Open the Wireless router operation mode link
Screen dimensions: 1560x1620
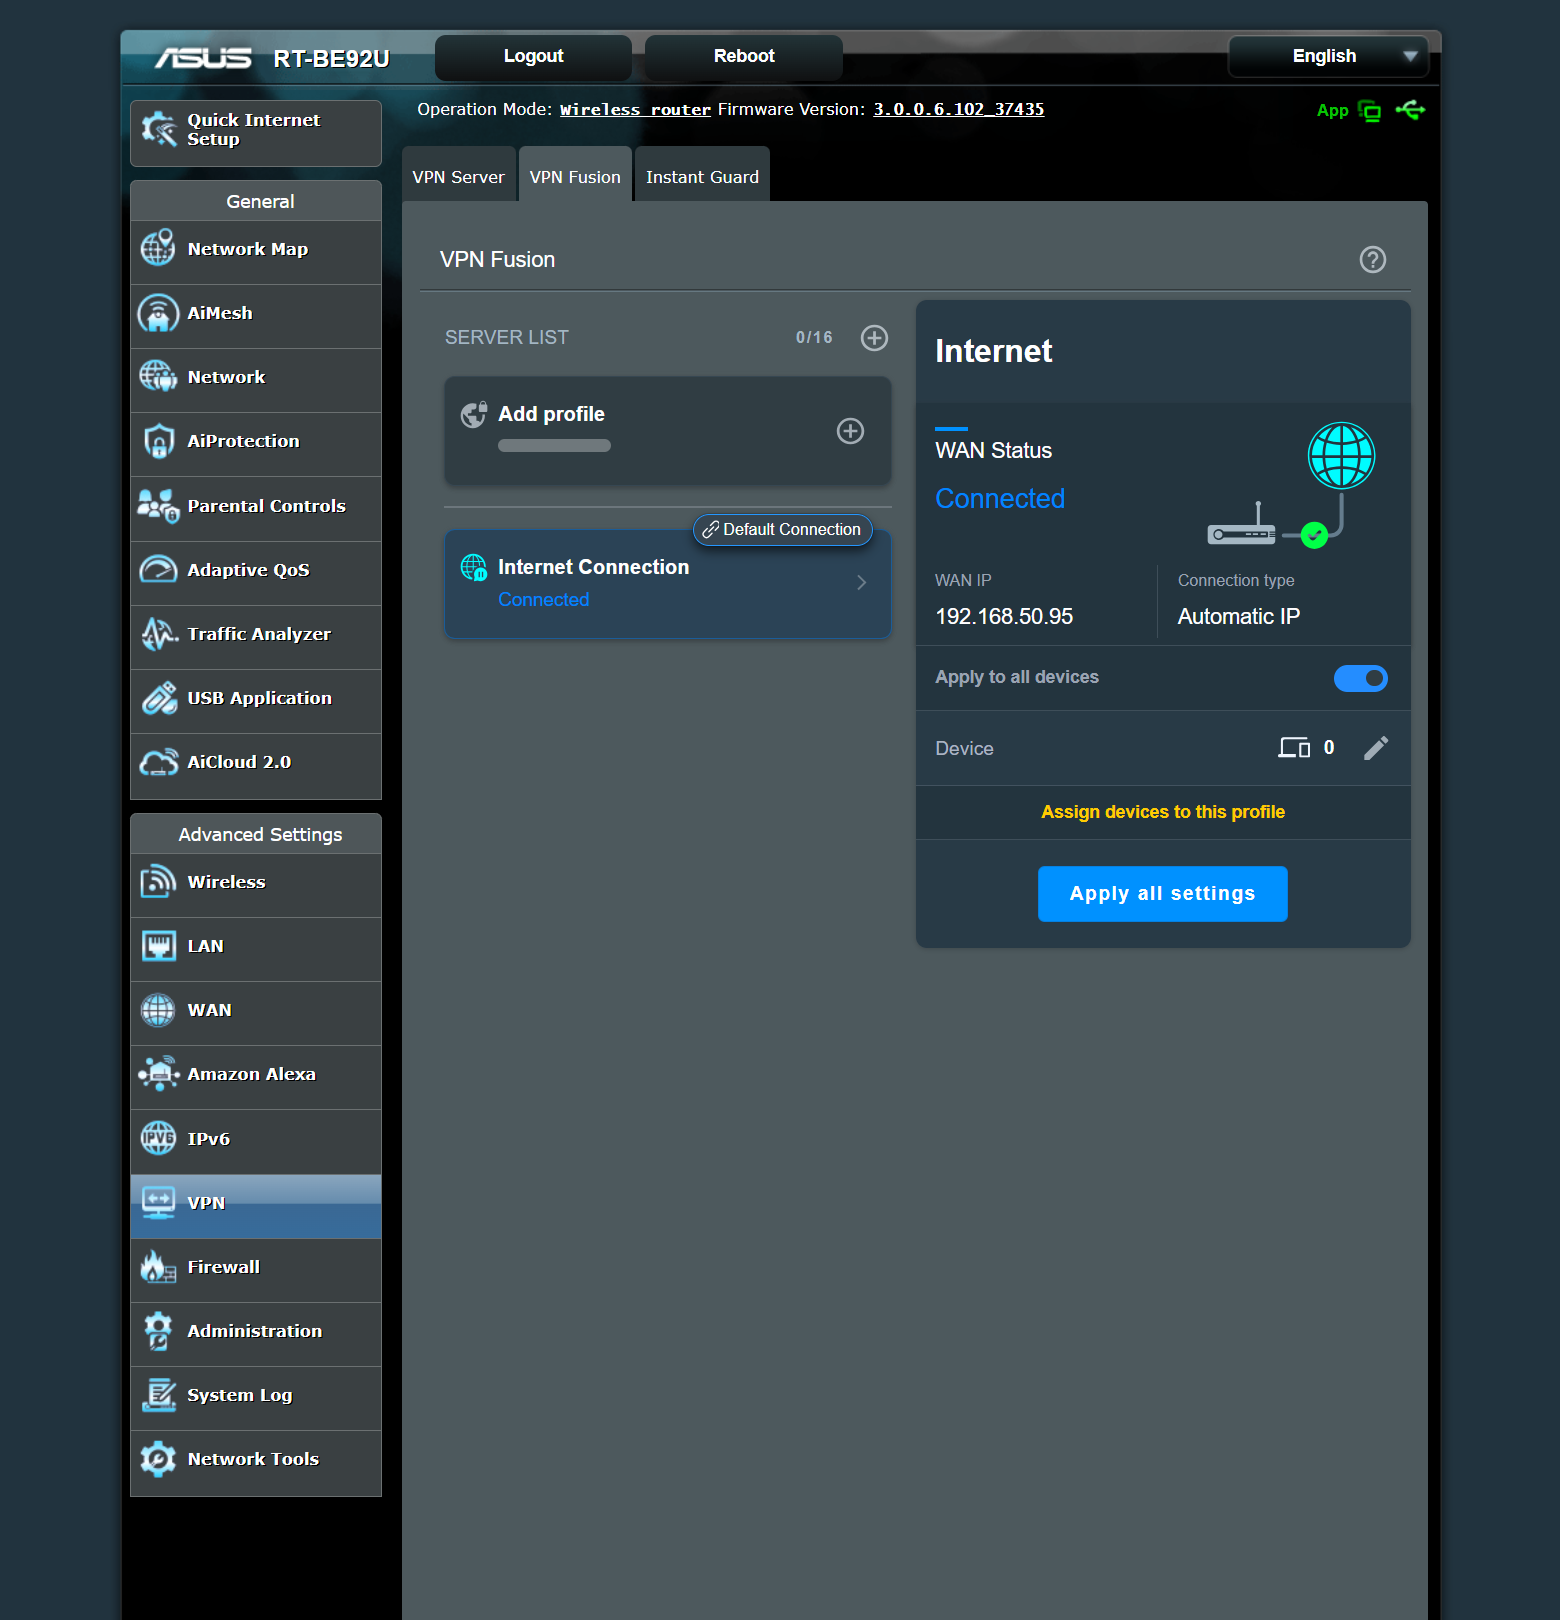[x=635, y=110]
